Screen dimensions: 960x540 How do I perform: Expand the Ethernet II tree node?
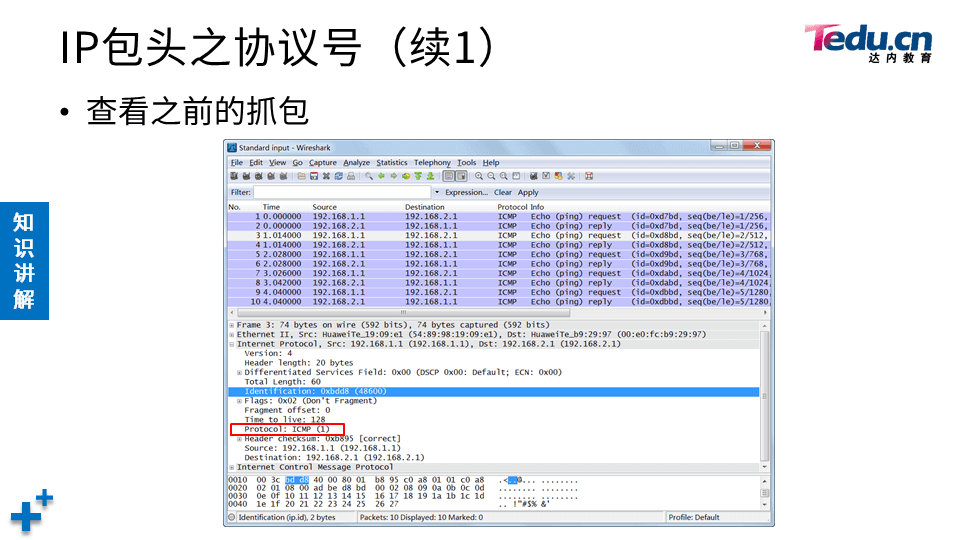[x=232, y=335]
